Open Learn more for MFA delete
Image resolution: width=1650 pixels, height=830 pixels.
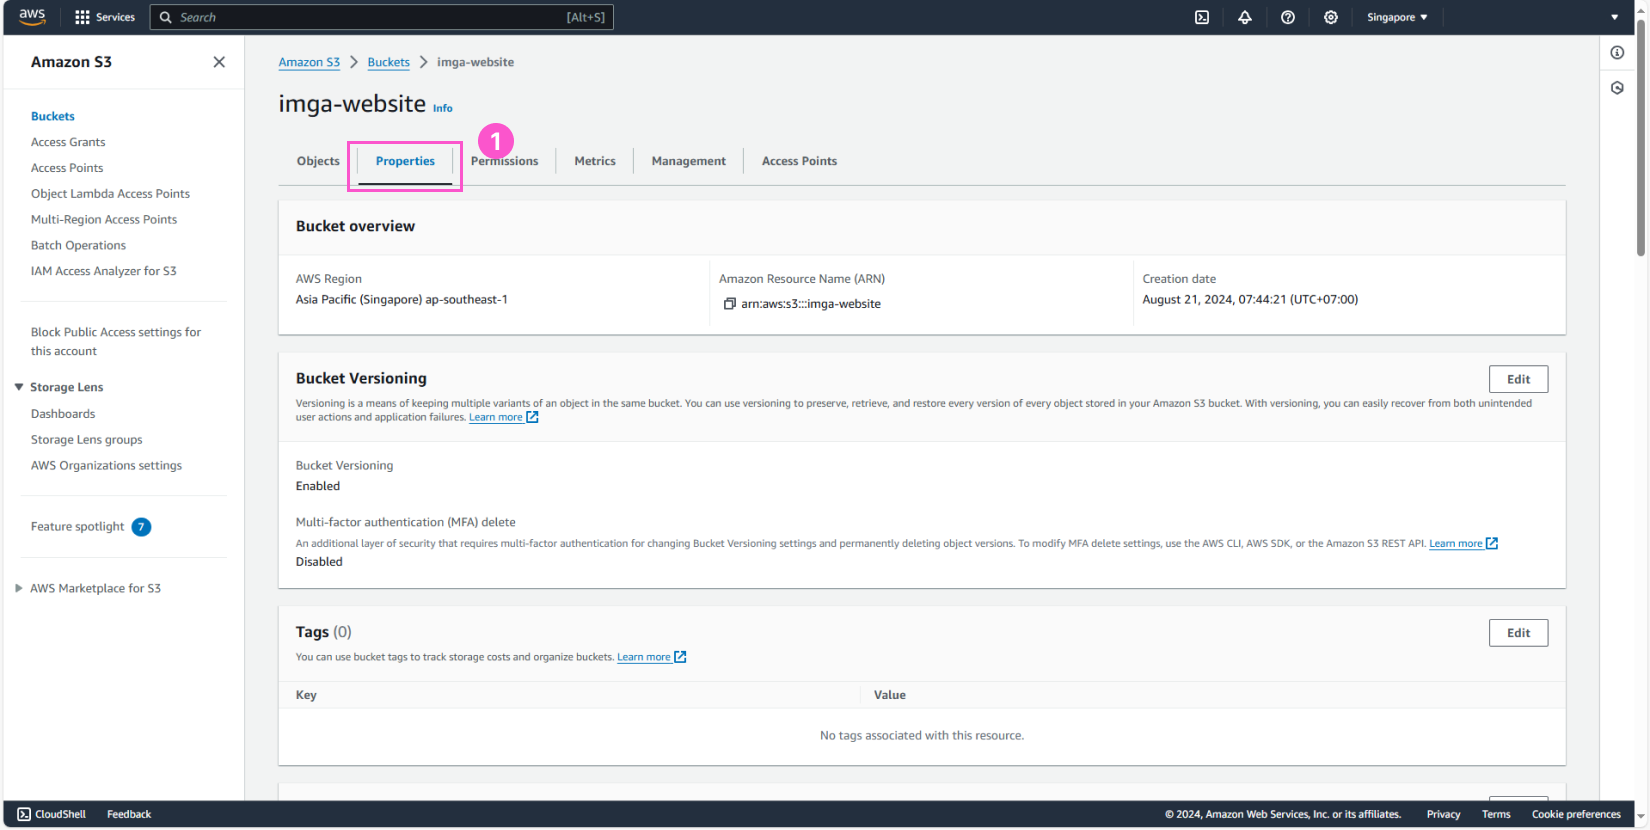pos(1455,543)
